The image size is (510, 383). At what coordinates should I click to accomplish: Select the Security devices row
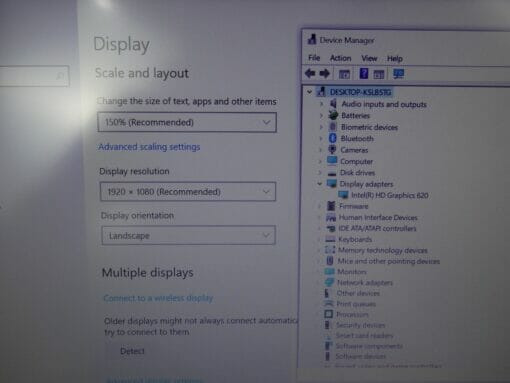[354, 325]
